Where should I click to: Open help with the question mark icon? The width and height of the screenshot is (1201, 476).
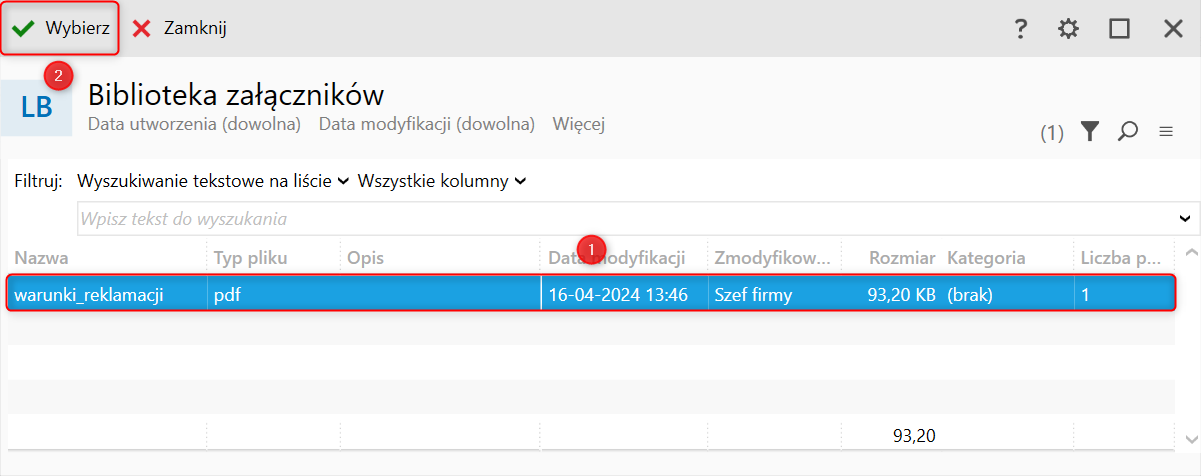1020,29
